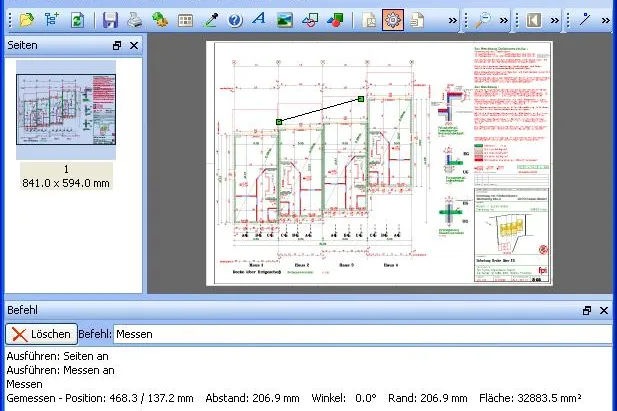Image resolution: width=617 pixels, height=411 pixels.
Task: Click the table grid icon
Action: [x=185, y=20]
